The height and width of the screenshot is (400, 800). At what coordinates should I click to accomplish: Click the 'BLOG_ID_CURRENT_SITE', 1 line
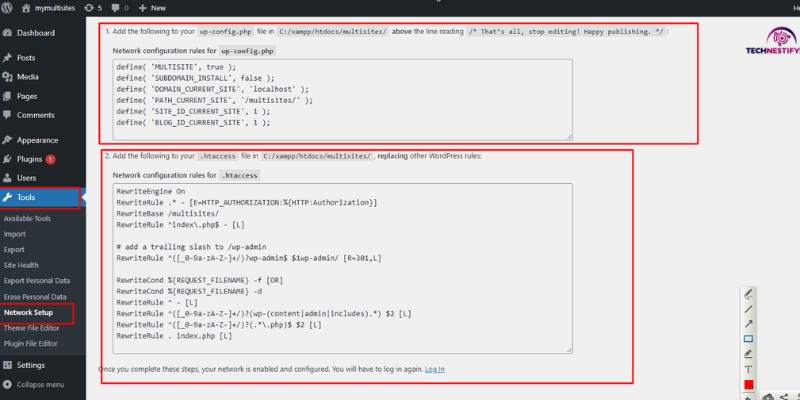tap(193, 122)
